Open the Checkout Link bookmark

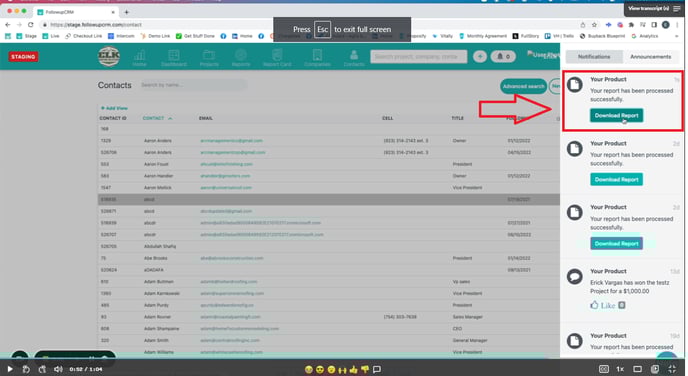[x=83, y=36]
